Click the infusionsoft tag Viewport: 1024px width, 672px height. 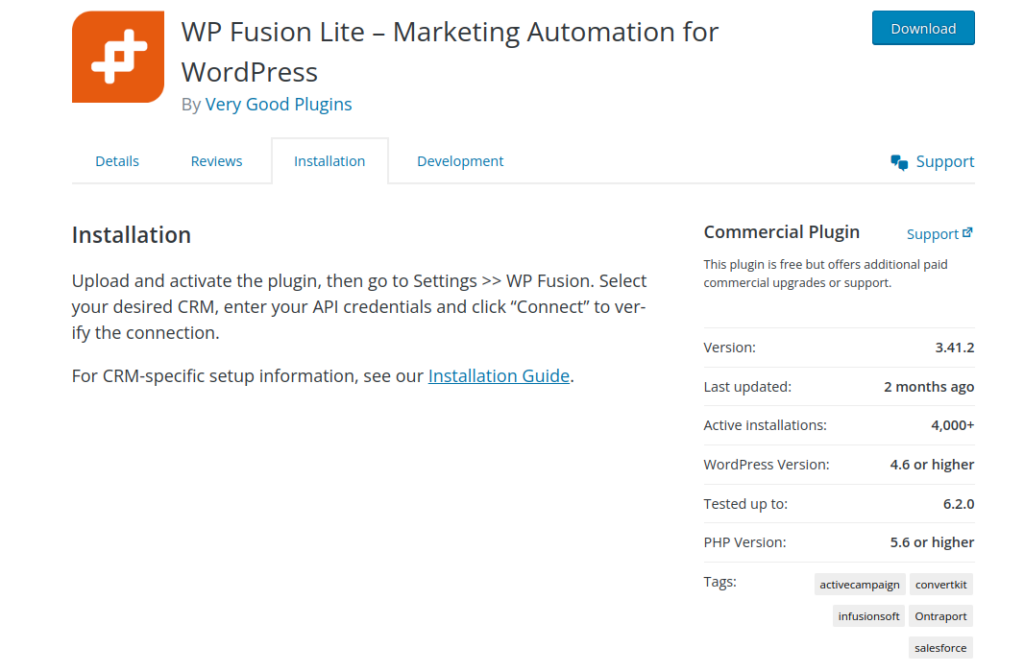tap(868, 616)
